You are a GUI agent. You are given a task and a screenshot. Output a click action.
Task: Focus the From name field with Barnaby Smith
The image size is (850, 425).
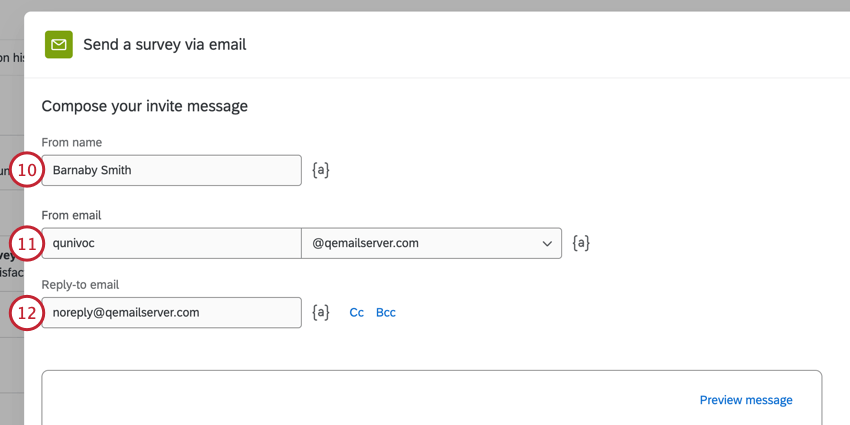pyautogui.click(x=175, y=170)
